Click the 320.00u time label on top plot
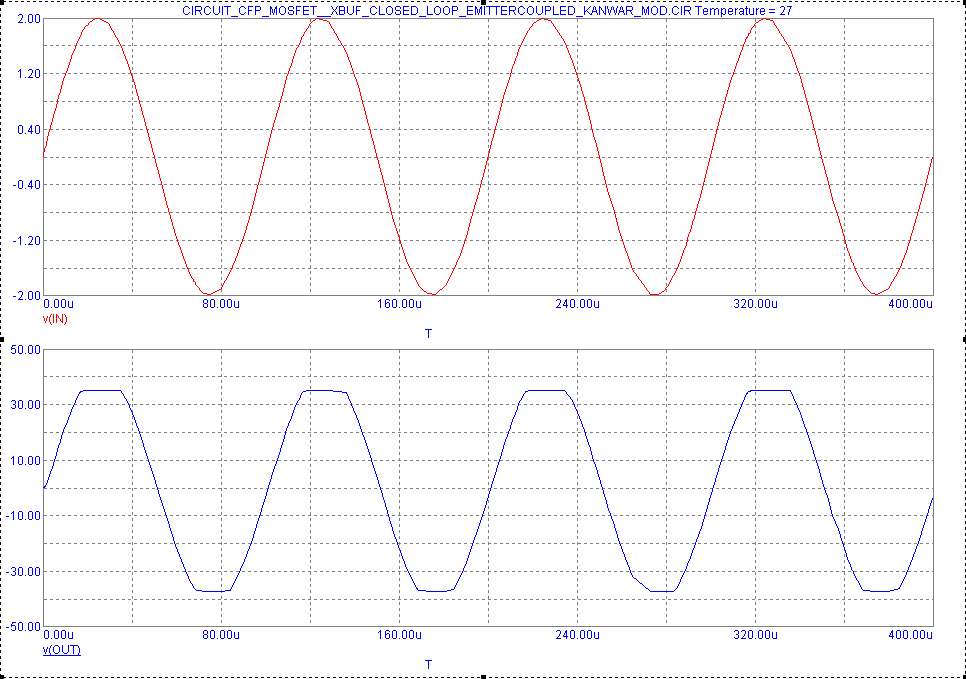Image resolution: width=966 pixels, height=679 pixels. click(x=755, y=304)
